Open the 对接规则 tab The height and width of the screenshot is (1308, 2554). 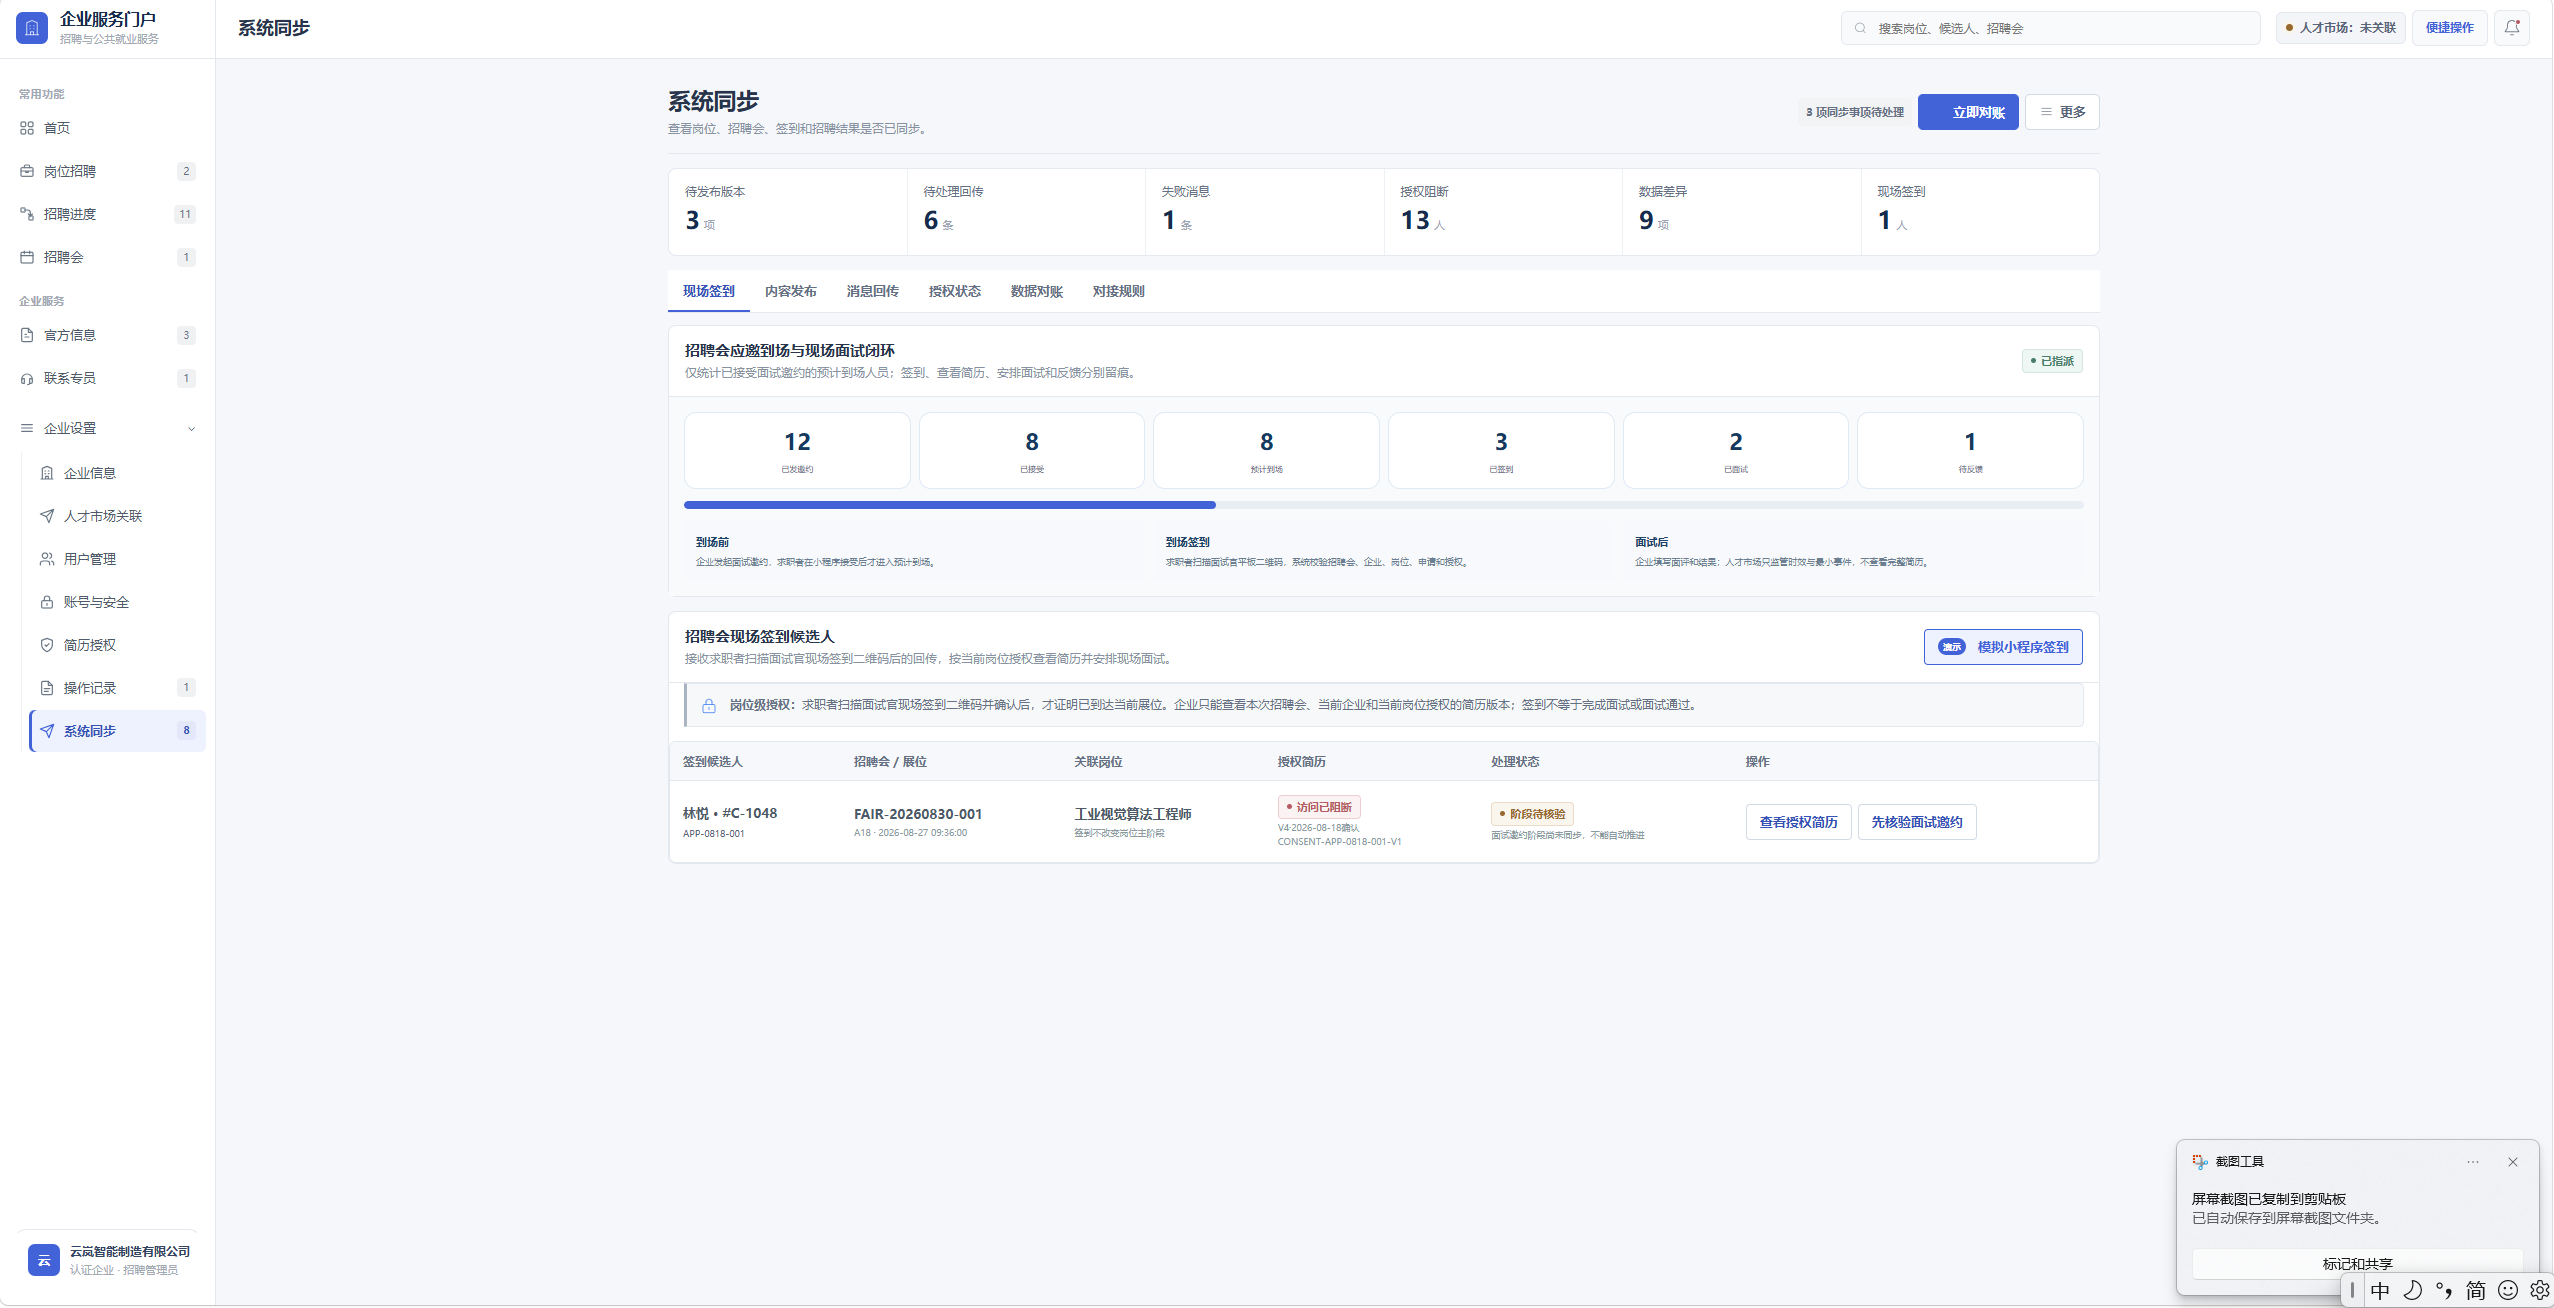coord(1119,291)
